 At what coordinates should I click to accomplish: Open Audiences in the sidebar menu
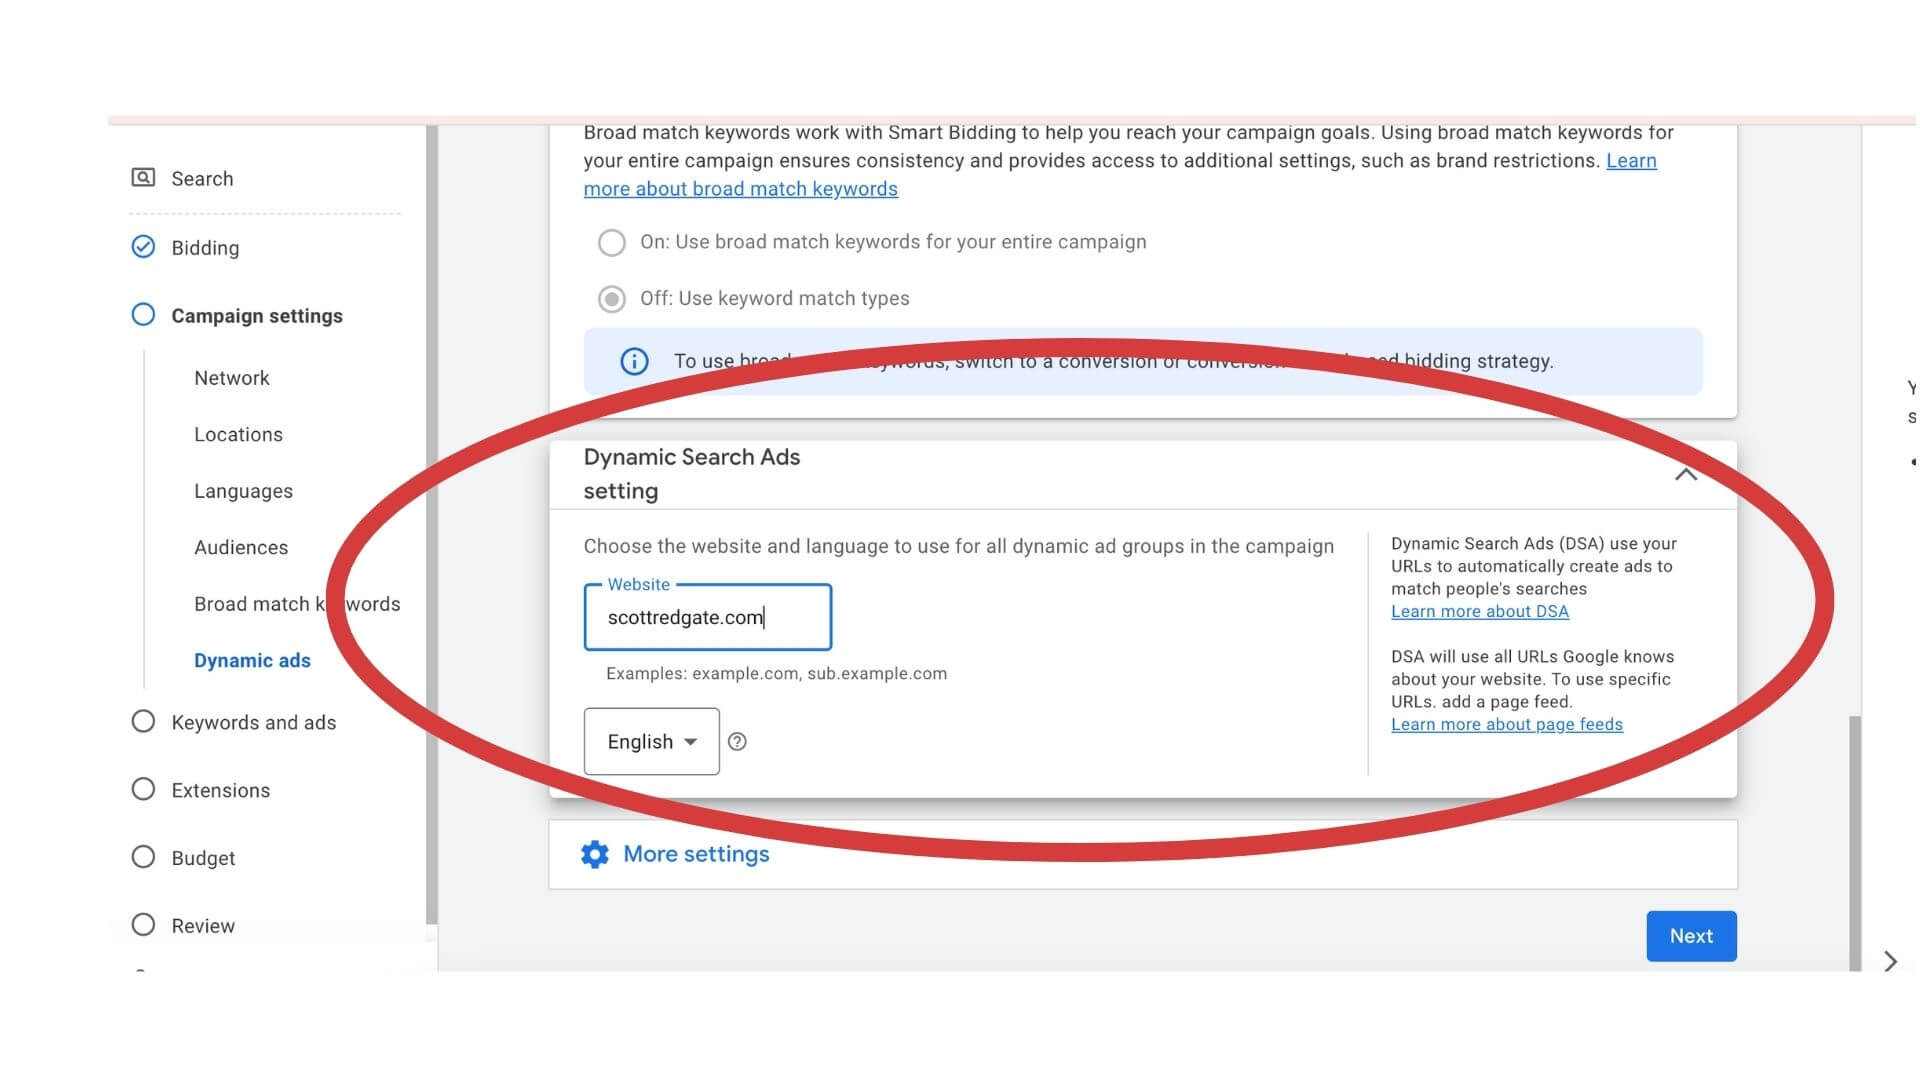click(241, 548)
